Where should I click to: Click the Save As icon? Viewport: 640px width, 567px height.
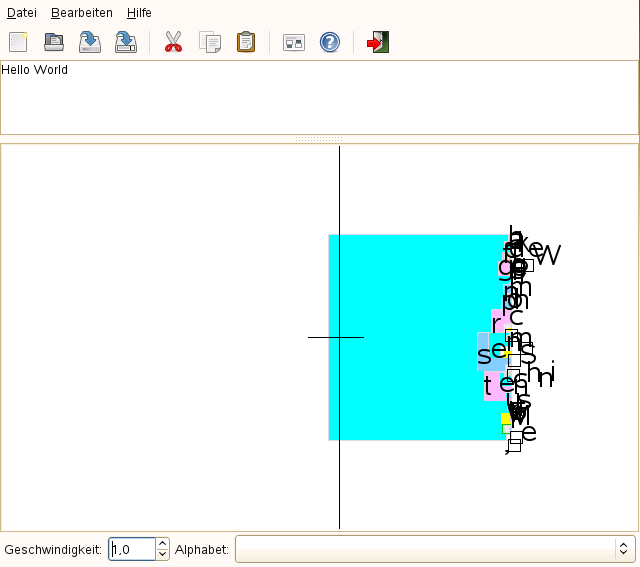pos(126,42)
